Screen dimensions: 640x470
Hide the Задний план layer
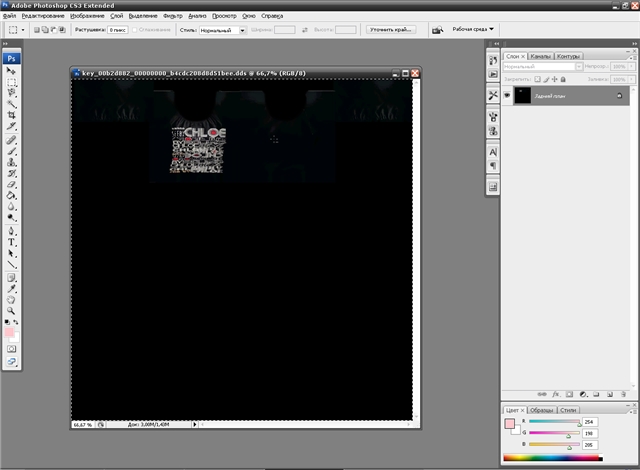pyautogui.click(x=507, y=95)
